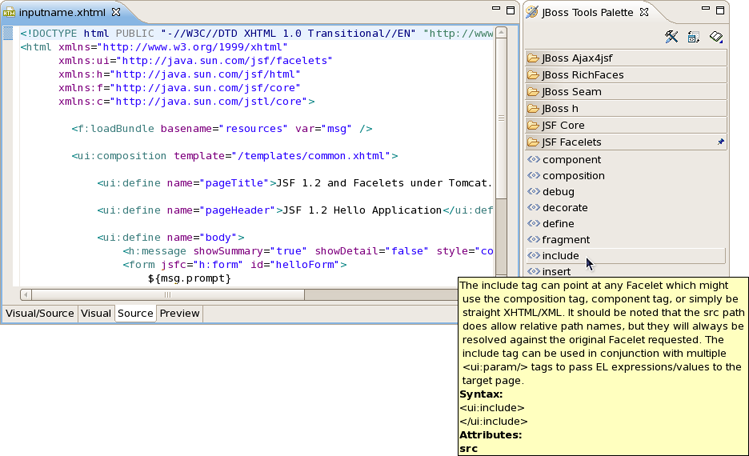Viewport: 749px width, 456px height.
Task: Click the h:message showSummary line
Action: (308, 251)
